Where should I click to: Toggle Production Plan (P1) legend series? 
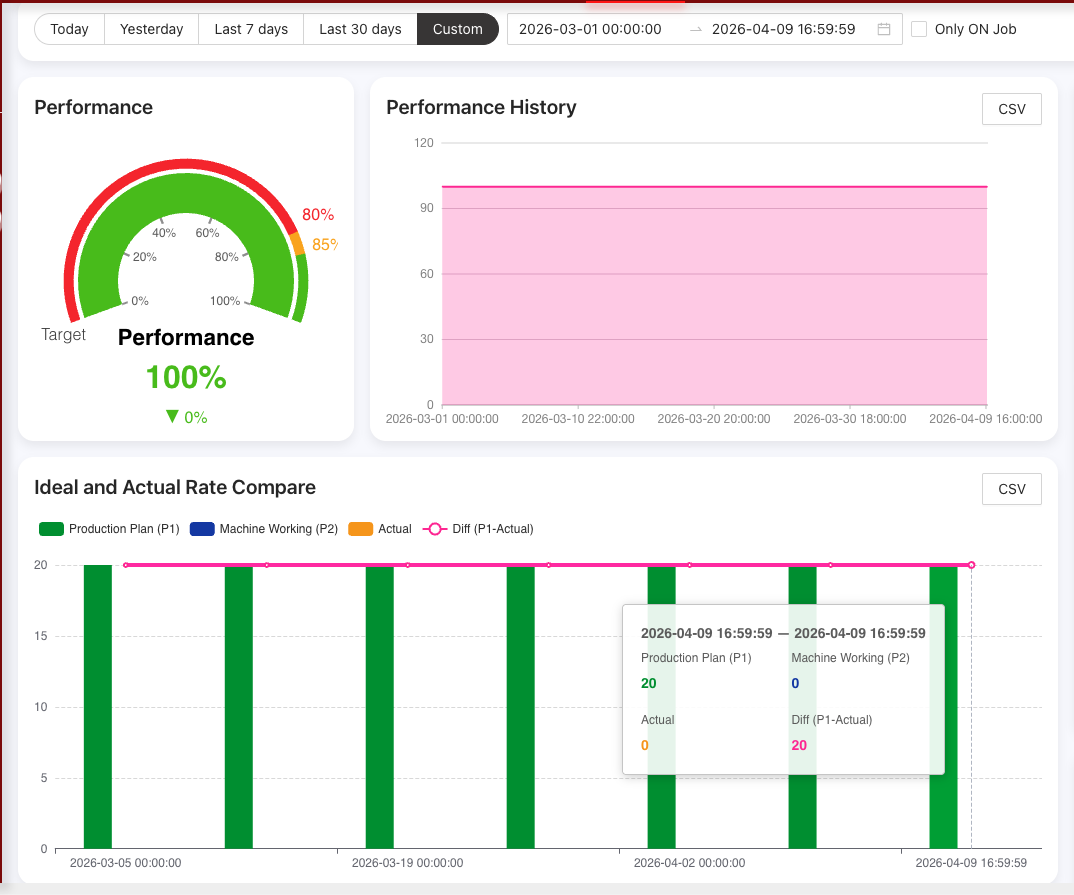point(109,529)
